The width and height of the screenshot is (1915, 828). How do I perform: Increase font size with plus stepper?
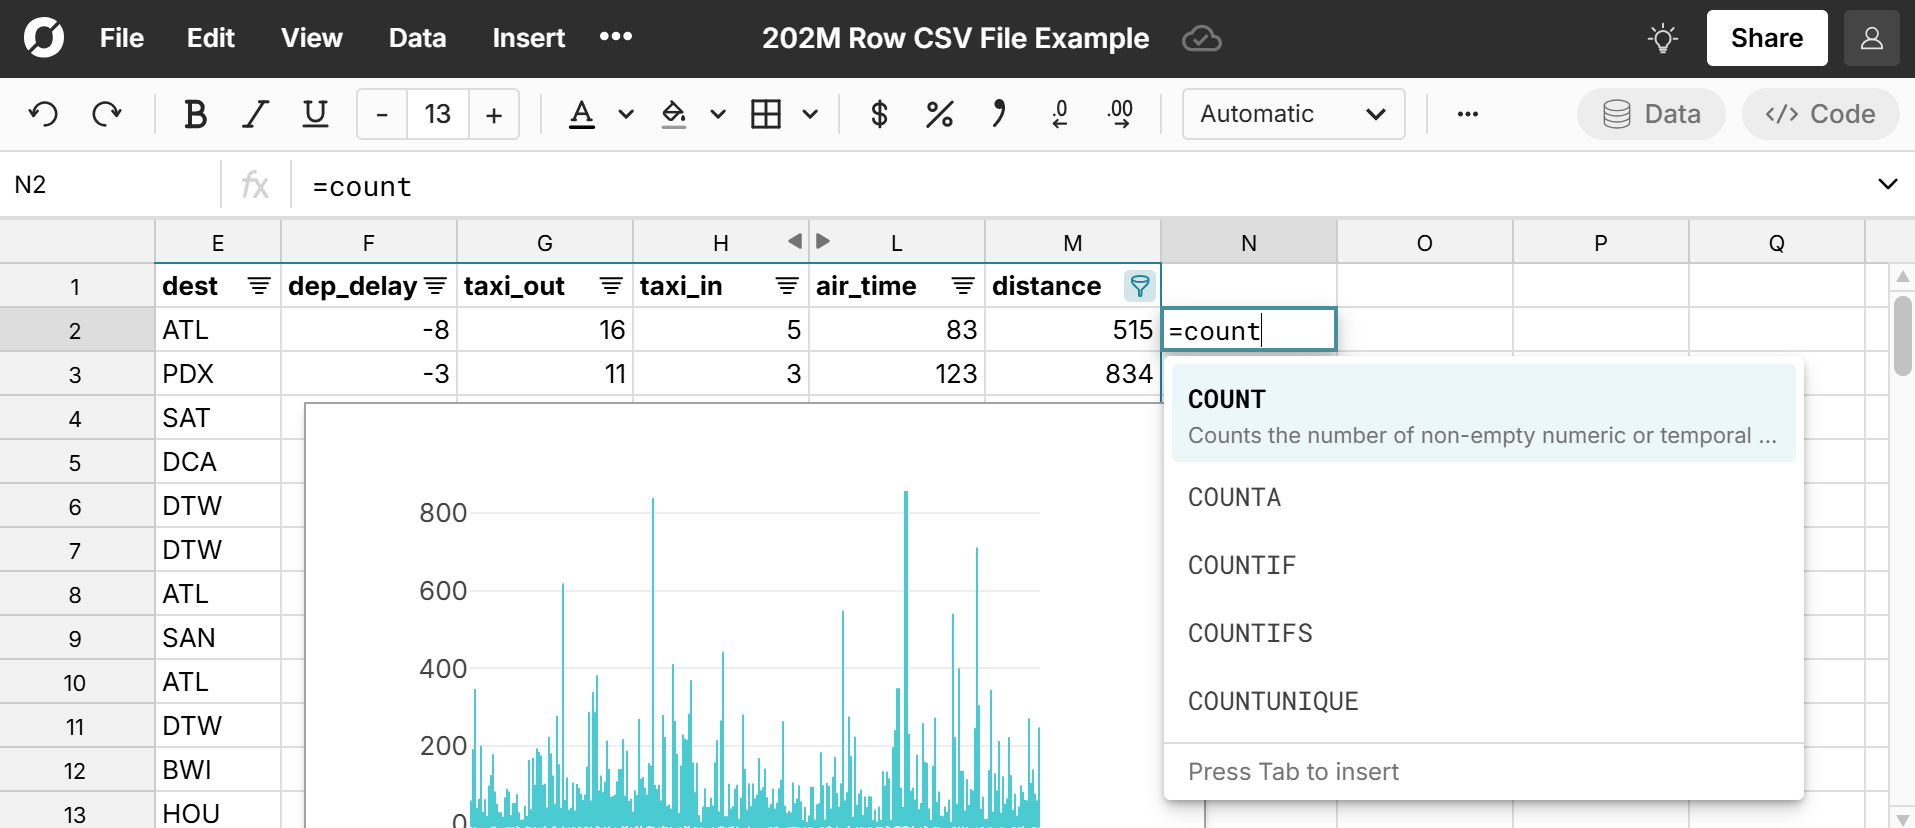click(x=494, y=114)
